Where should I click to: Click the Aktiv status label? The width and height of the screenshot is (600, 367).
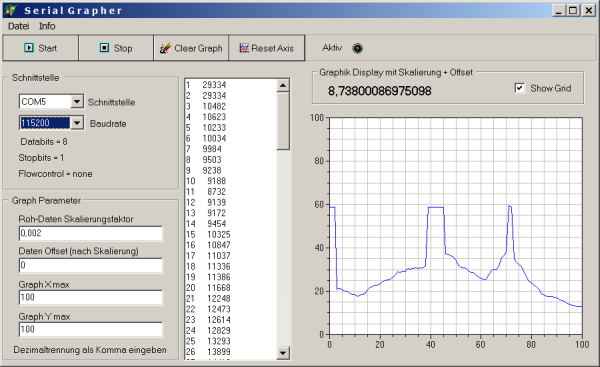tap(332, 48)
